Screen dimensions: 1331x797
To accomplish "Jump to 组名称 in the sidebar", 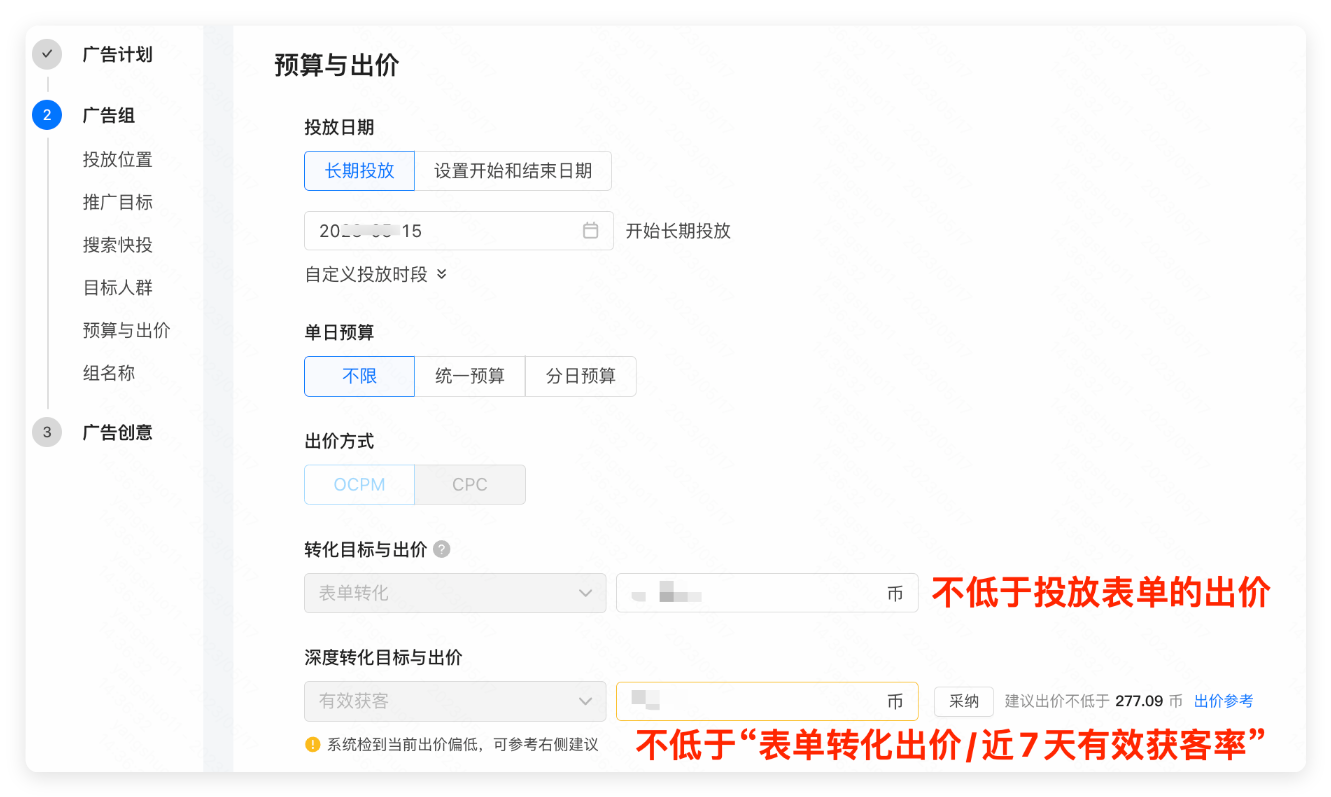I will [x=110, y=372].
